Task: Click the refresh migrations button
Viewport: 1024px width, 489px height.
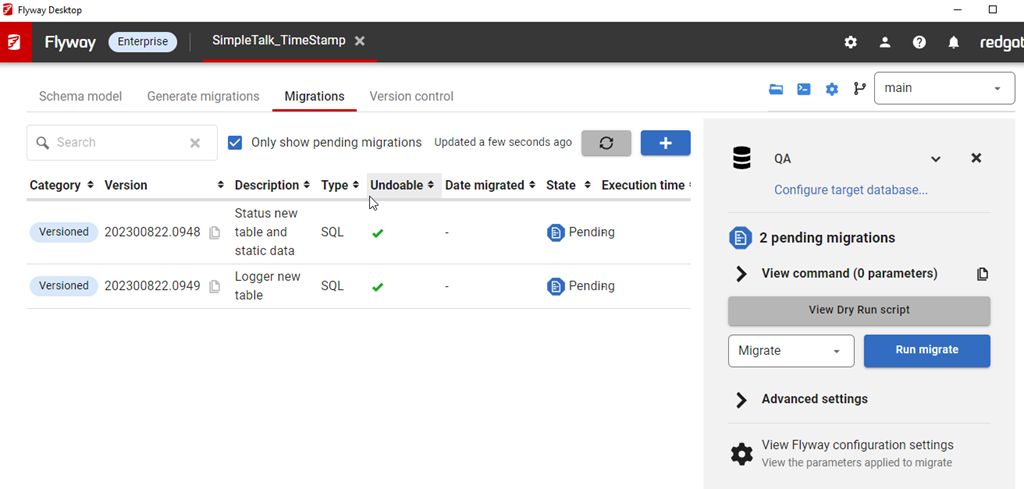Action: coord(606,143)
